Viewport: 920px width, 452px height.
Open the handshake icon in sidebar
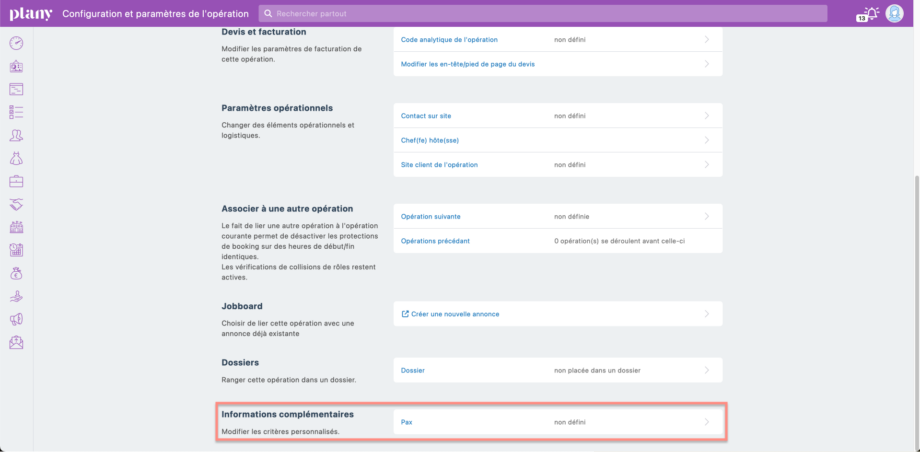[16, 204]
